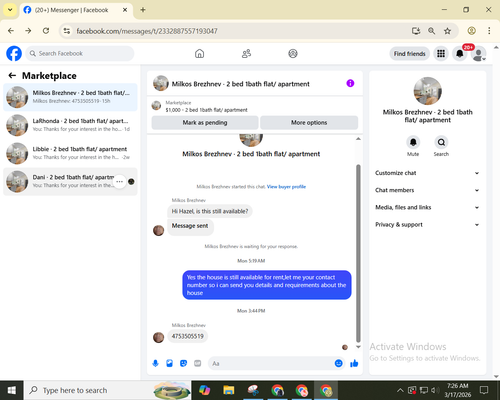
Task: Click the Search Facebook field
Action: [80, 54]
